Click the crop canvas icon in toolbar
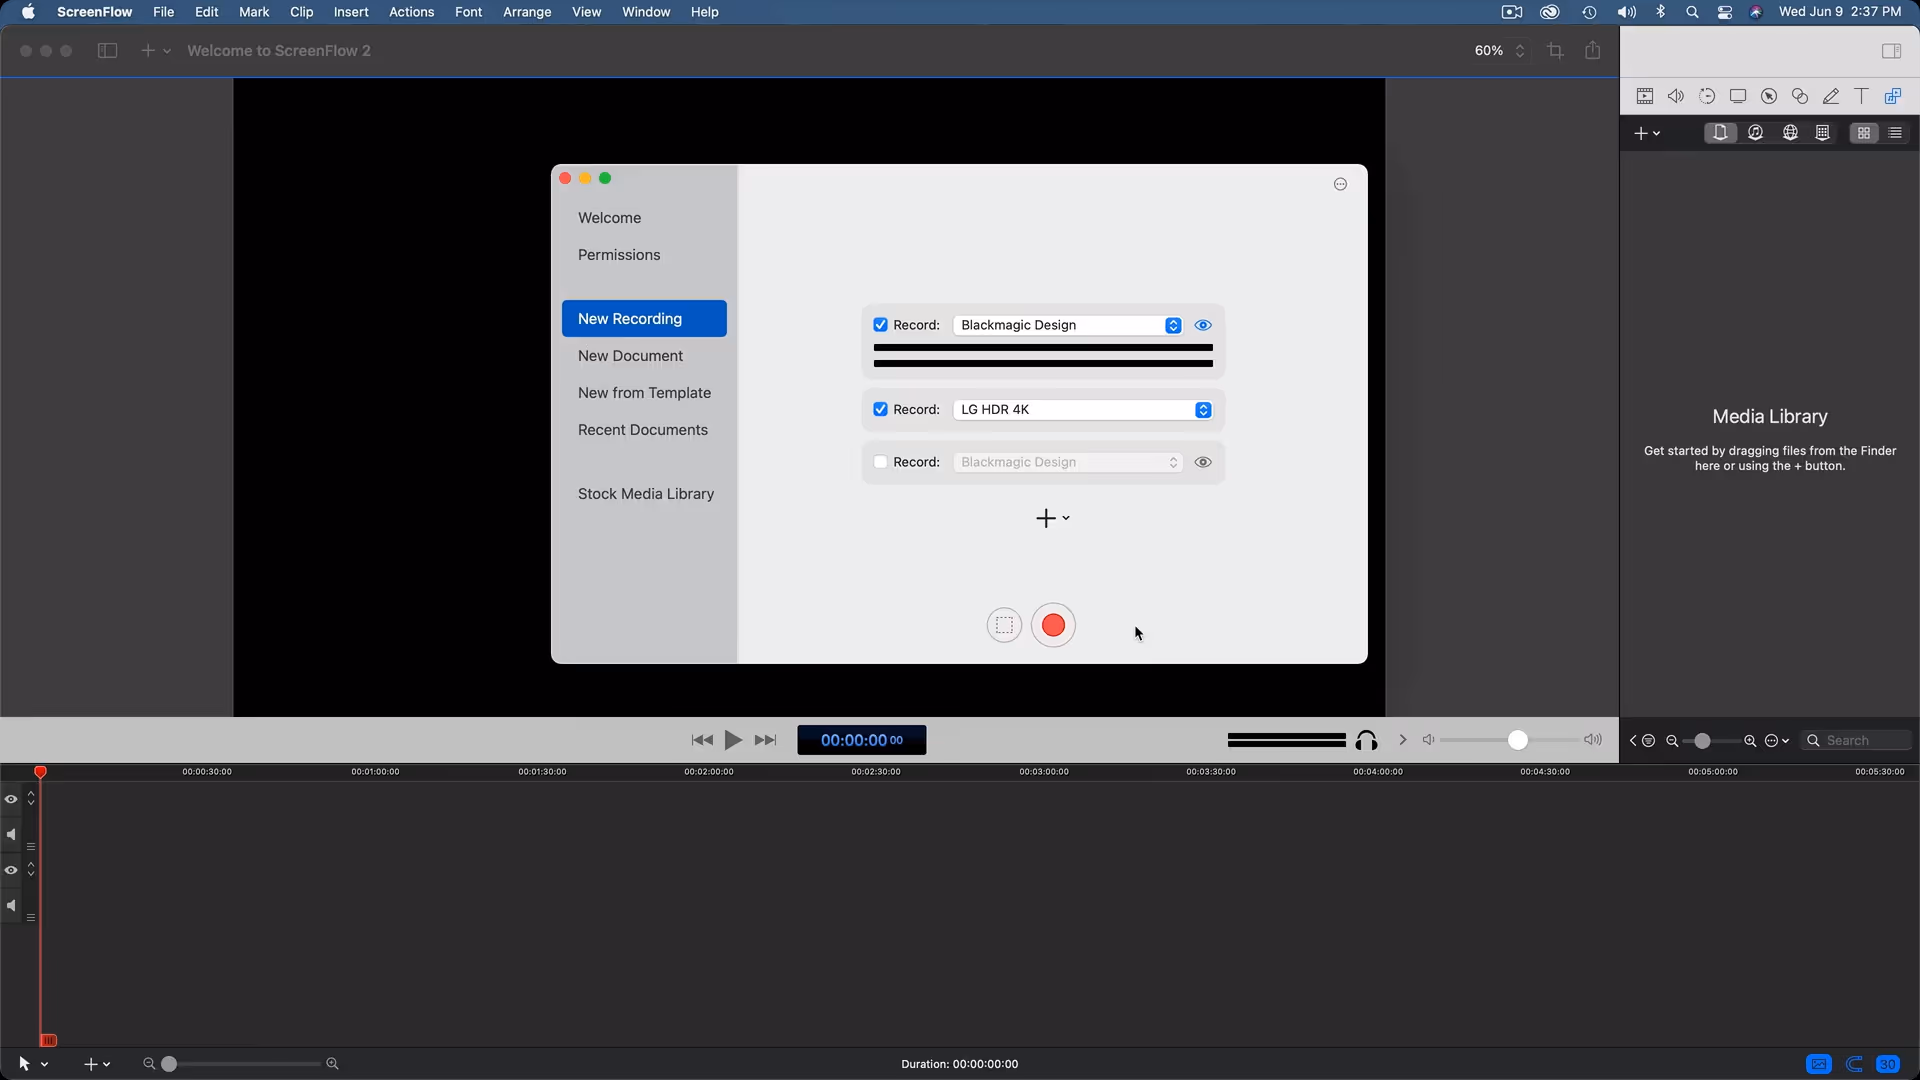The height and width of the screenshot is (1080, 1920). 1555,51
